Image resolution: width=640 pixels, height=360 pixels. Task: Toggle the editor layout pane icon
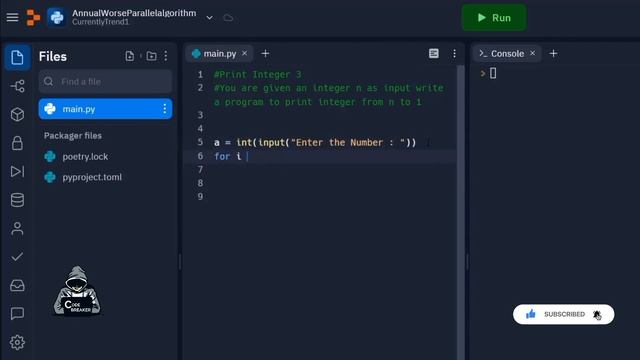(x=434, y=53)
